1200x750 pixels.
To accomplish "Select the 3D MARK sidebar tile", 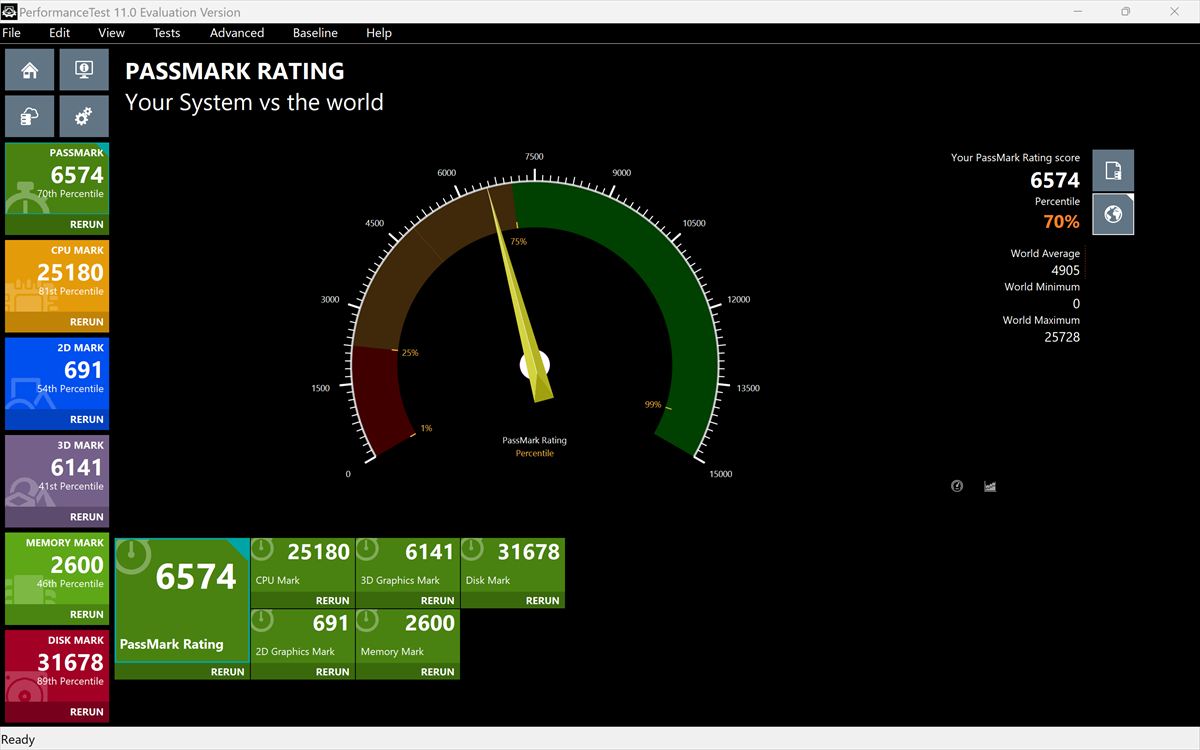I will pyautogui.click(x=57, y=472).
